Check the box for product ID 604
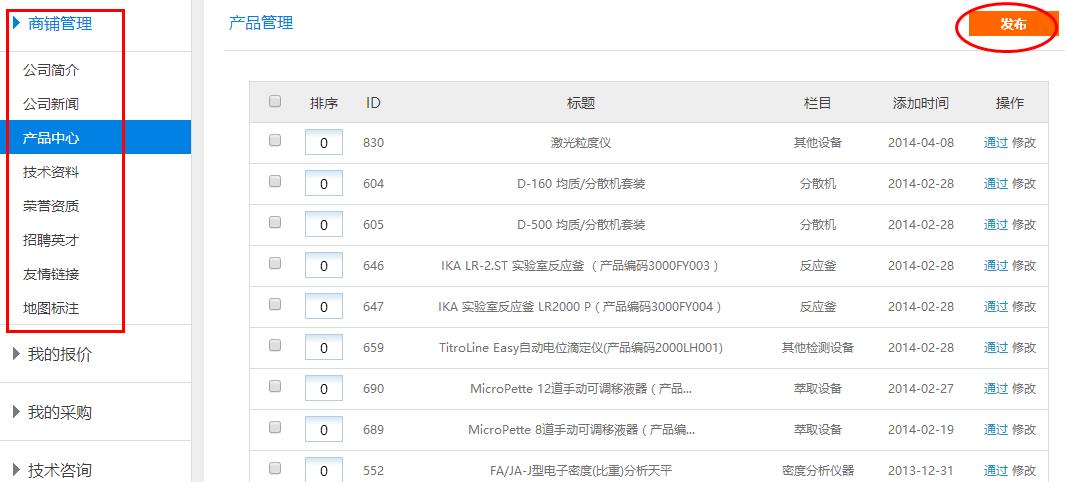The height and width of the screenshot is (482, 1065). click(275, 181)
